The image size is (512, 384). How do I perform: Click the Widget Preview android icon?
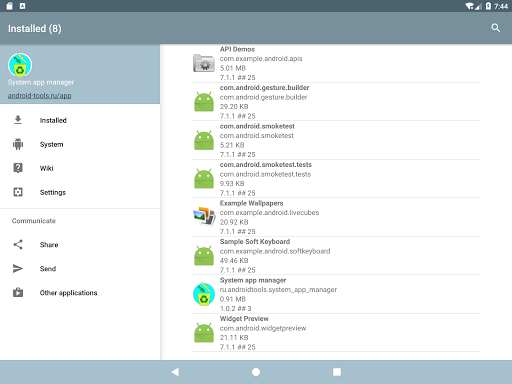pyautogui.click(x=204, y=332)
